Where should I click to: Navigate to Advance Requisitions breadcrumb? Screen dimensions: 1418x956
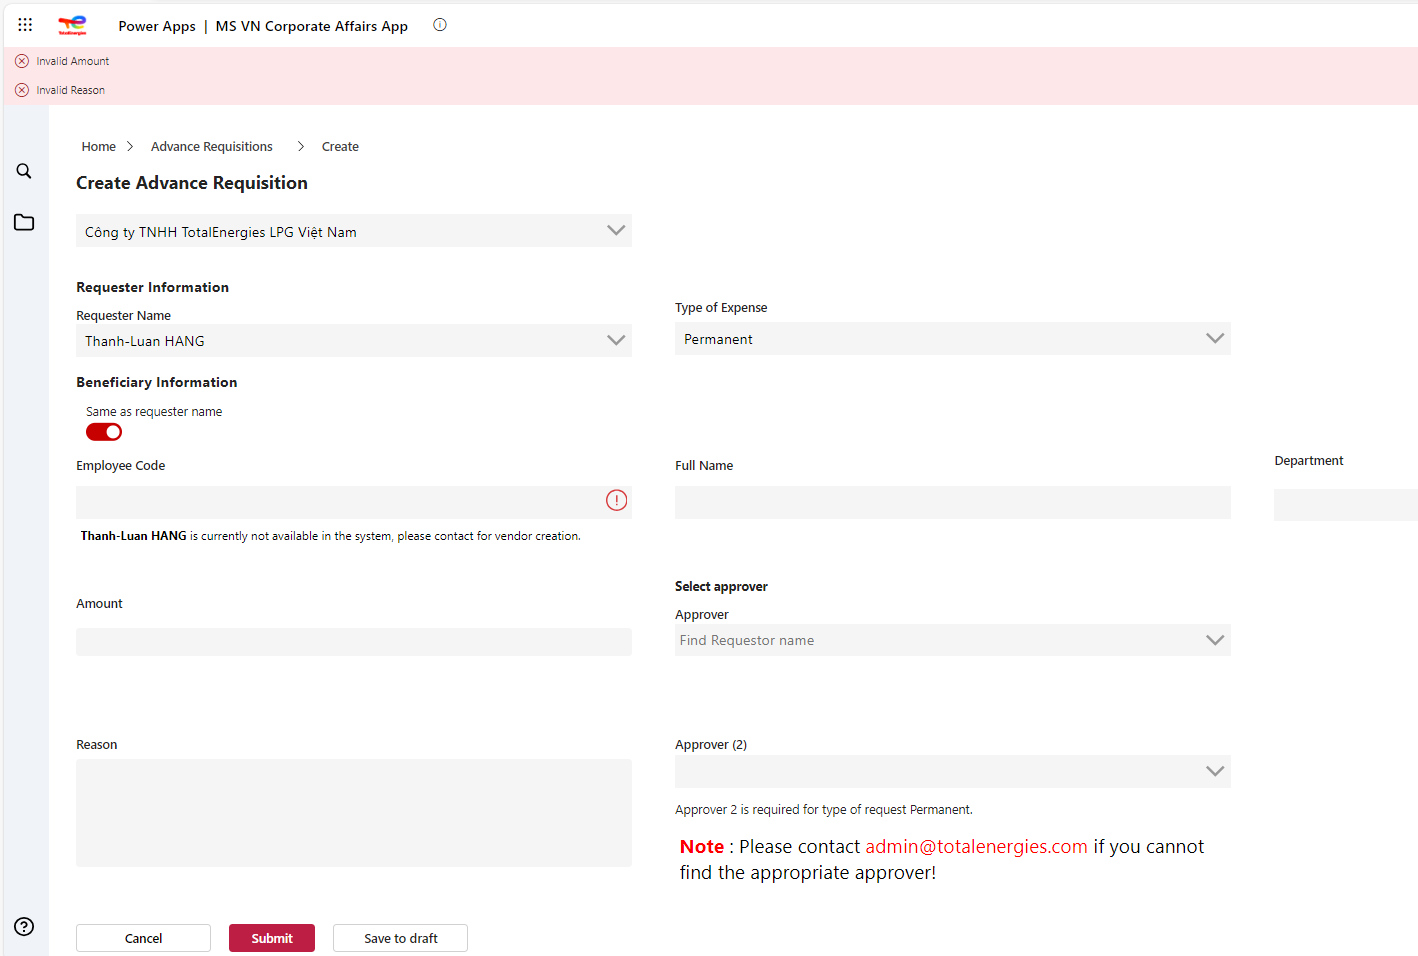[212, 146]
